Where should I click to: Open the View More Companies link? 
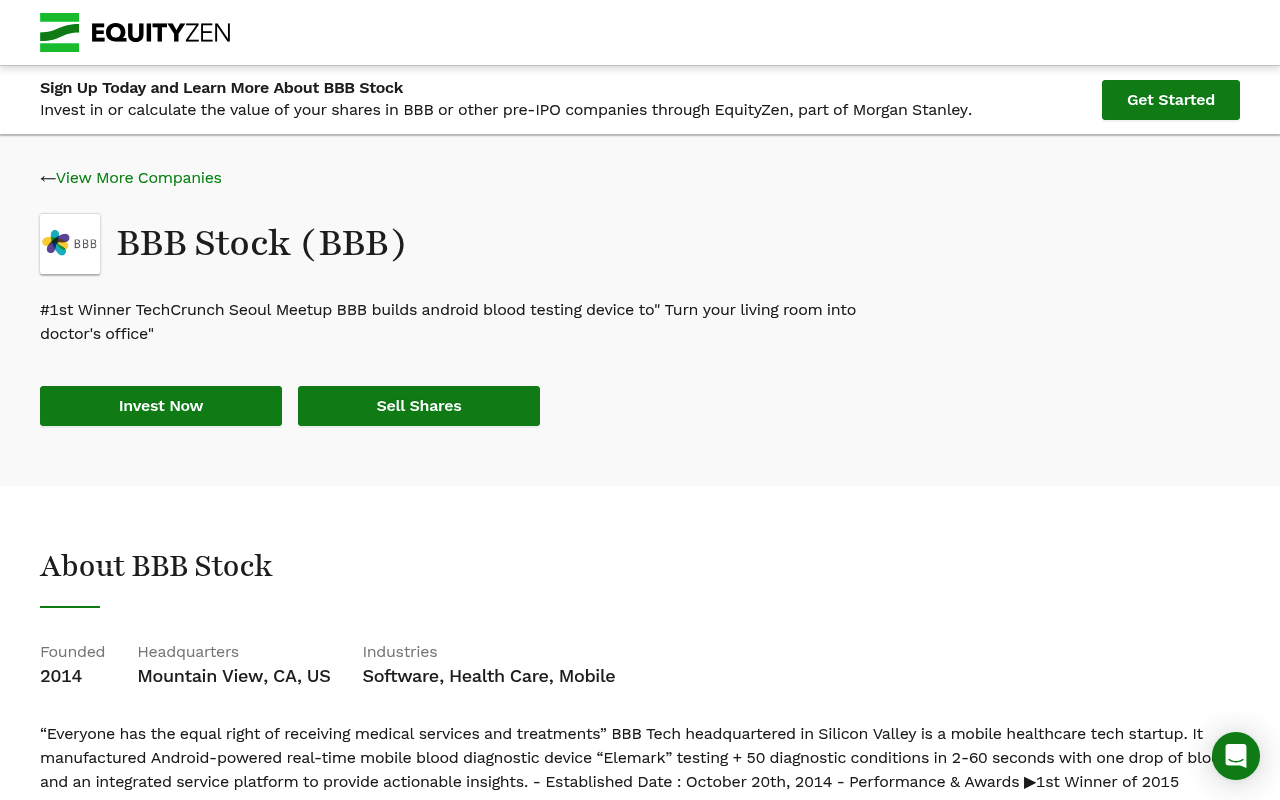[x=139, y=178]
